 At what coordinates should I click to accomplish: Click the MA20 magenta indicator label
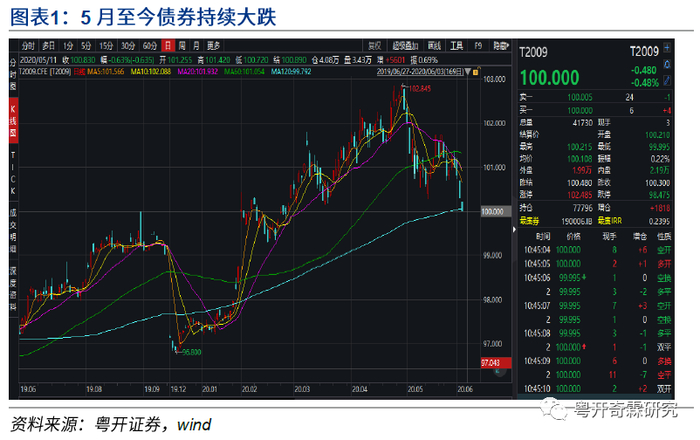197,71
